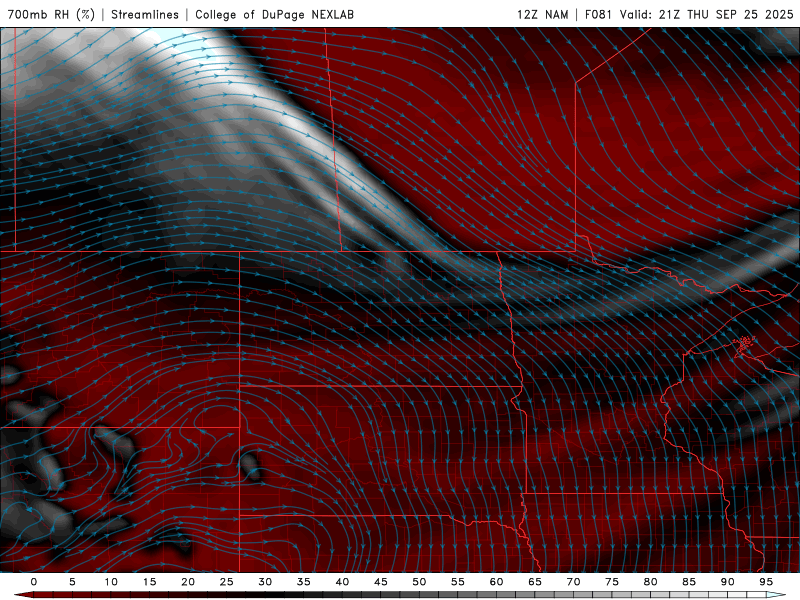
Task: Click "College of DuPage NEXLAB" credit text
Action: pos(274,14)
